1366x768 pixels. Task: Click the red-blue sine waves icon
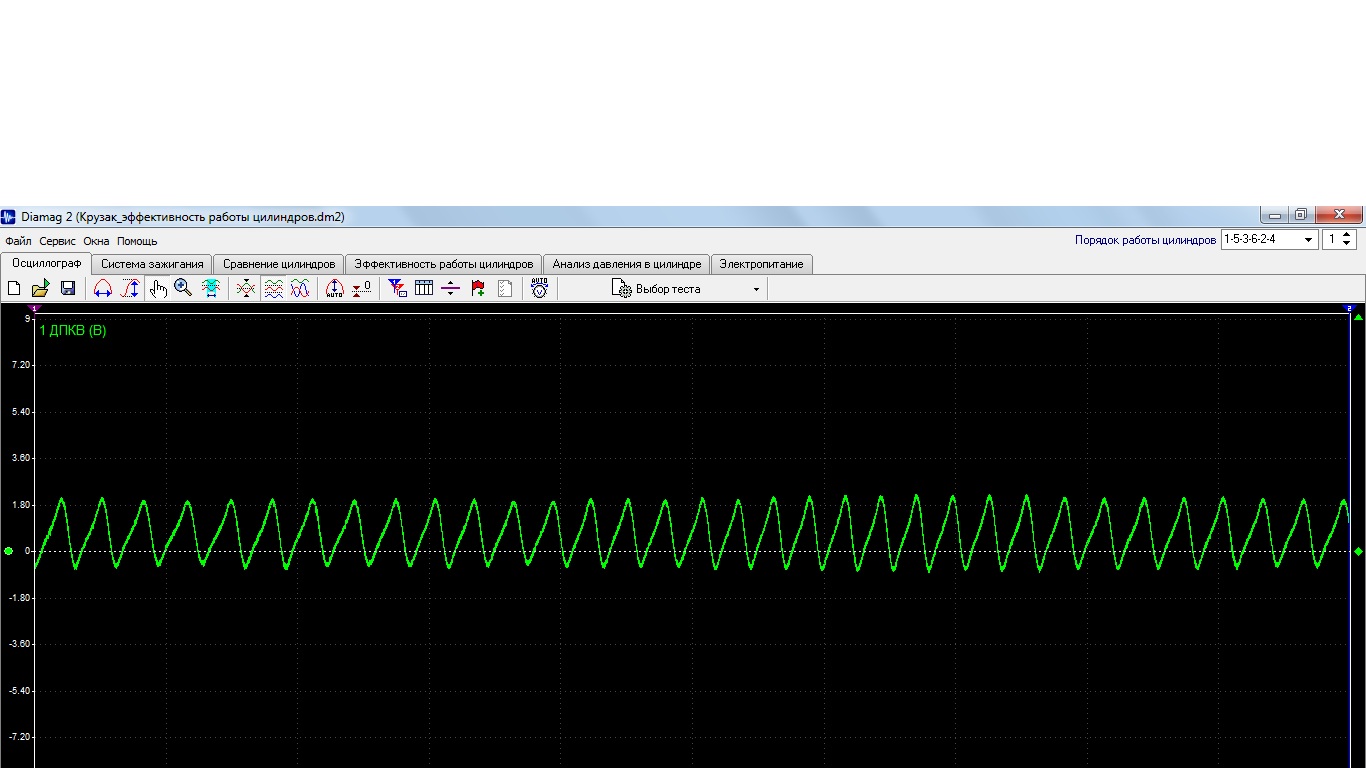coord(299,289)
